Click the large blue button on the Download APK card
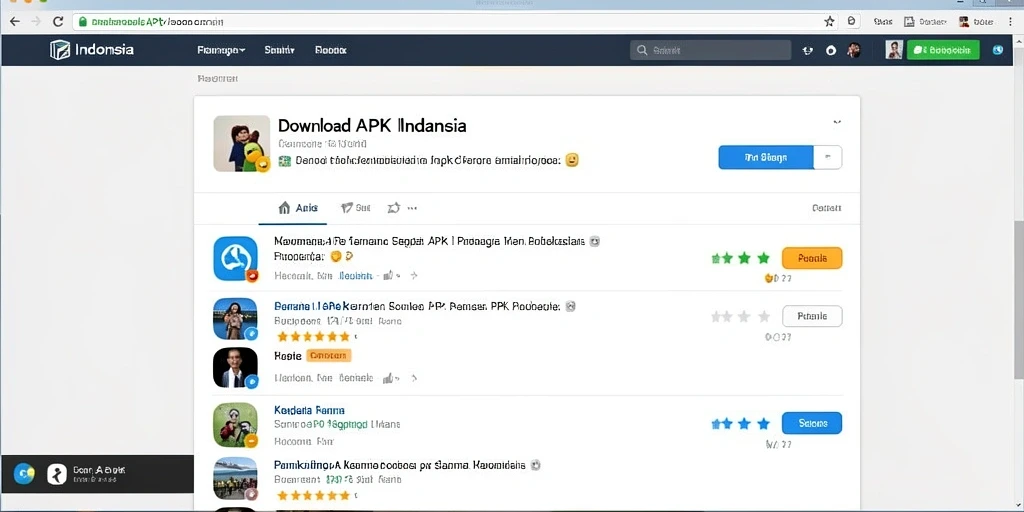The image size is (1024, 512). pos(765,157)
